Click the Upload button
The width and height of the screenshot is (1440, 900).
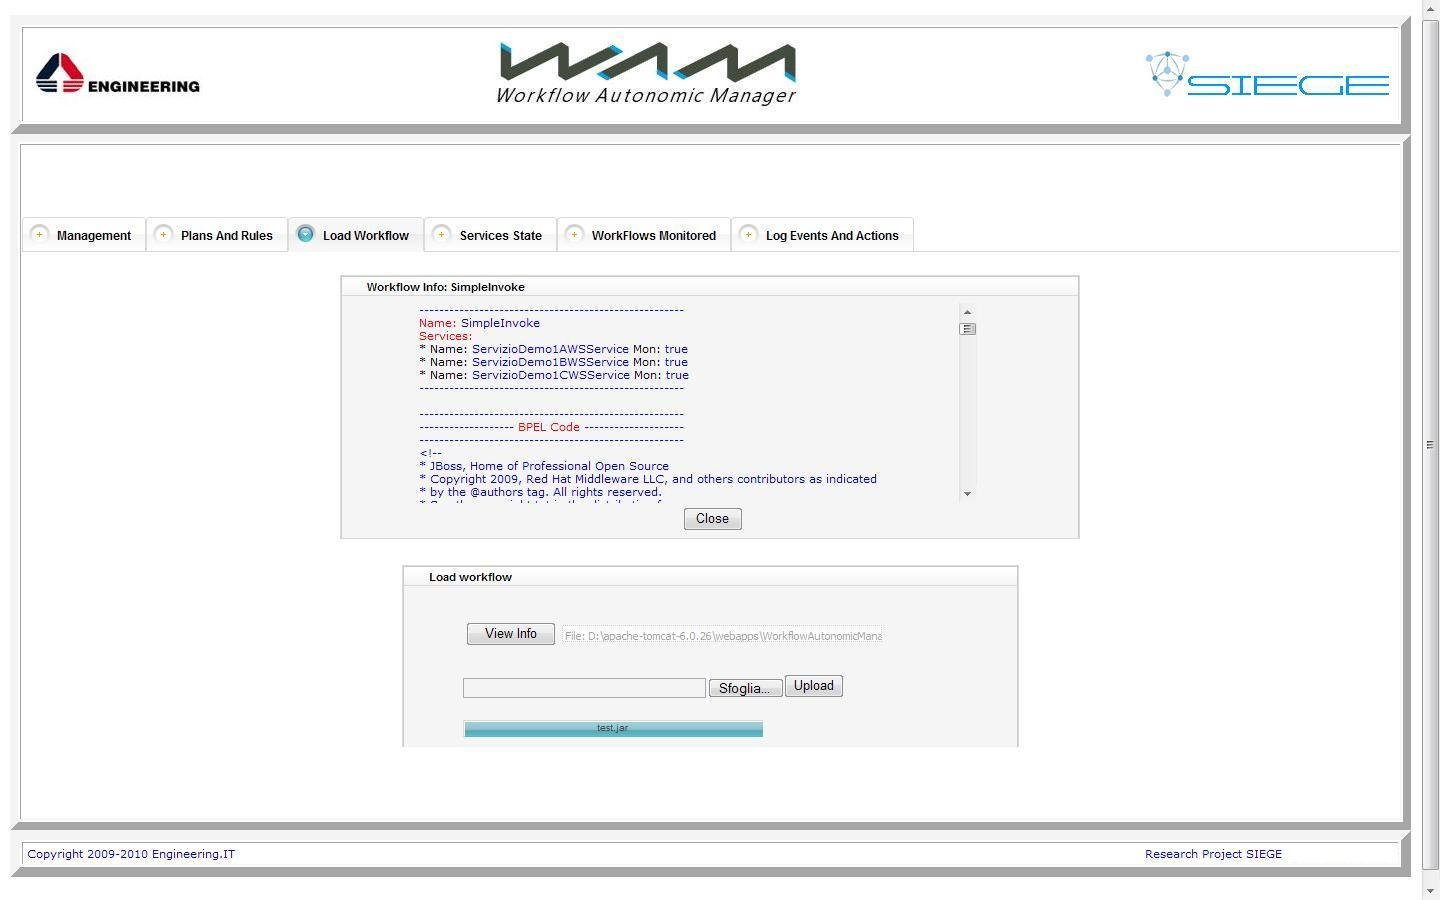pyautogui.click(x=813, y=685)
